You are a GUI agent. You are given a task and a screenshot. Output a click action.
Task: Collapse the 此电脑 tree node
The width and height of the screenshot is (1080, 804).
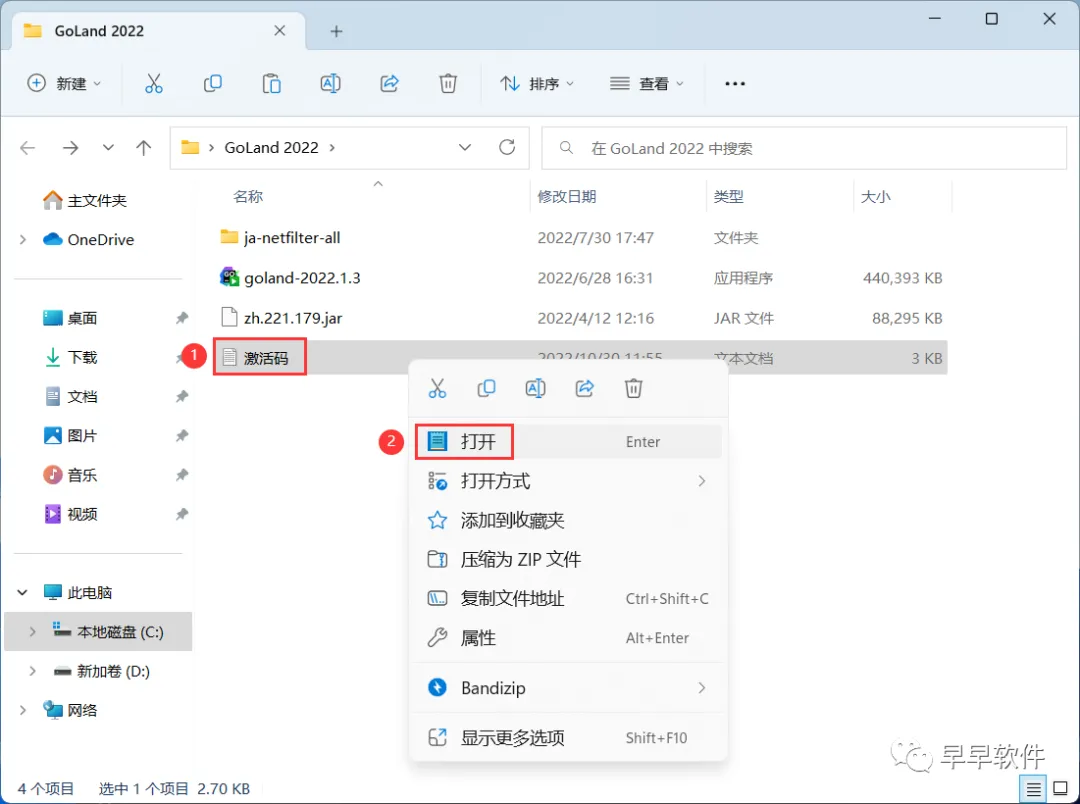point(23,592)
